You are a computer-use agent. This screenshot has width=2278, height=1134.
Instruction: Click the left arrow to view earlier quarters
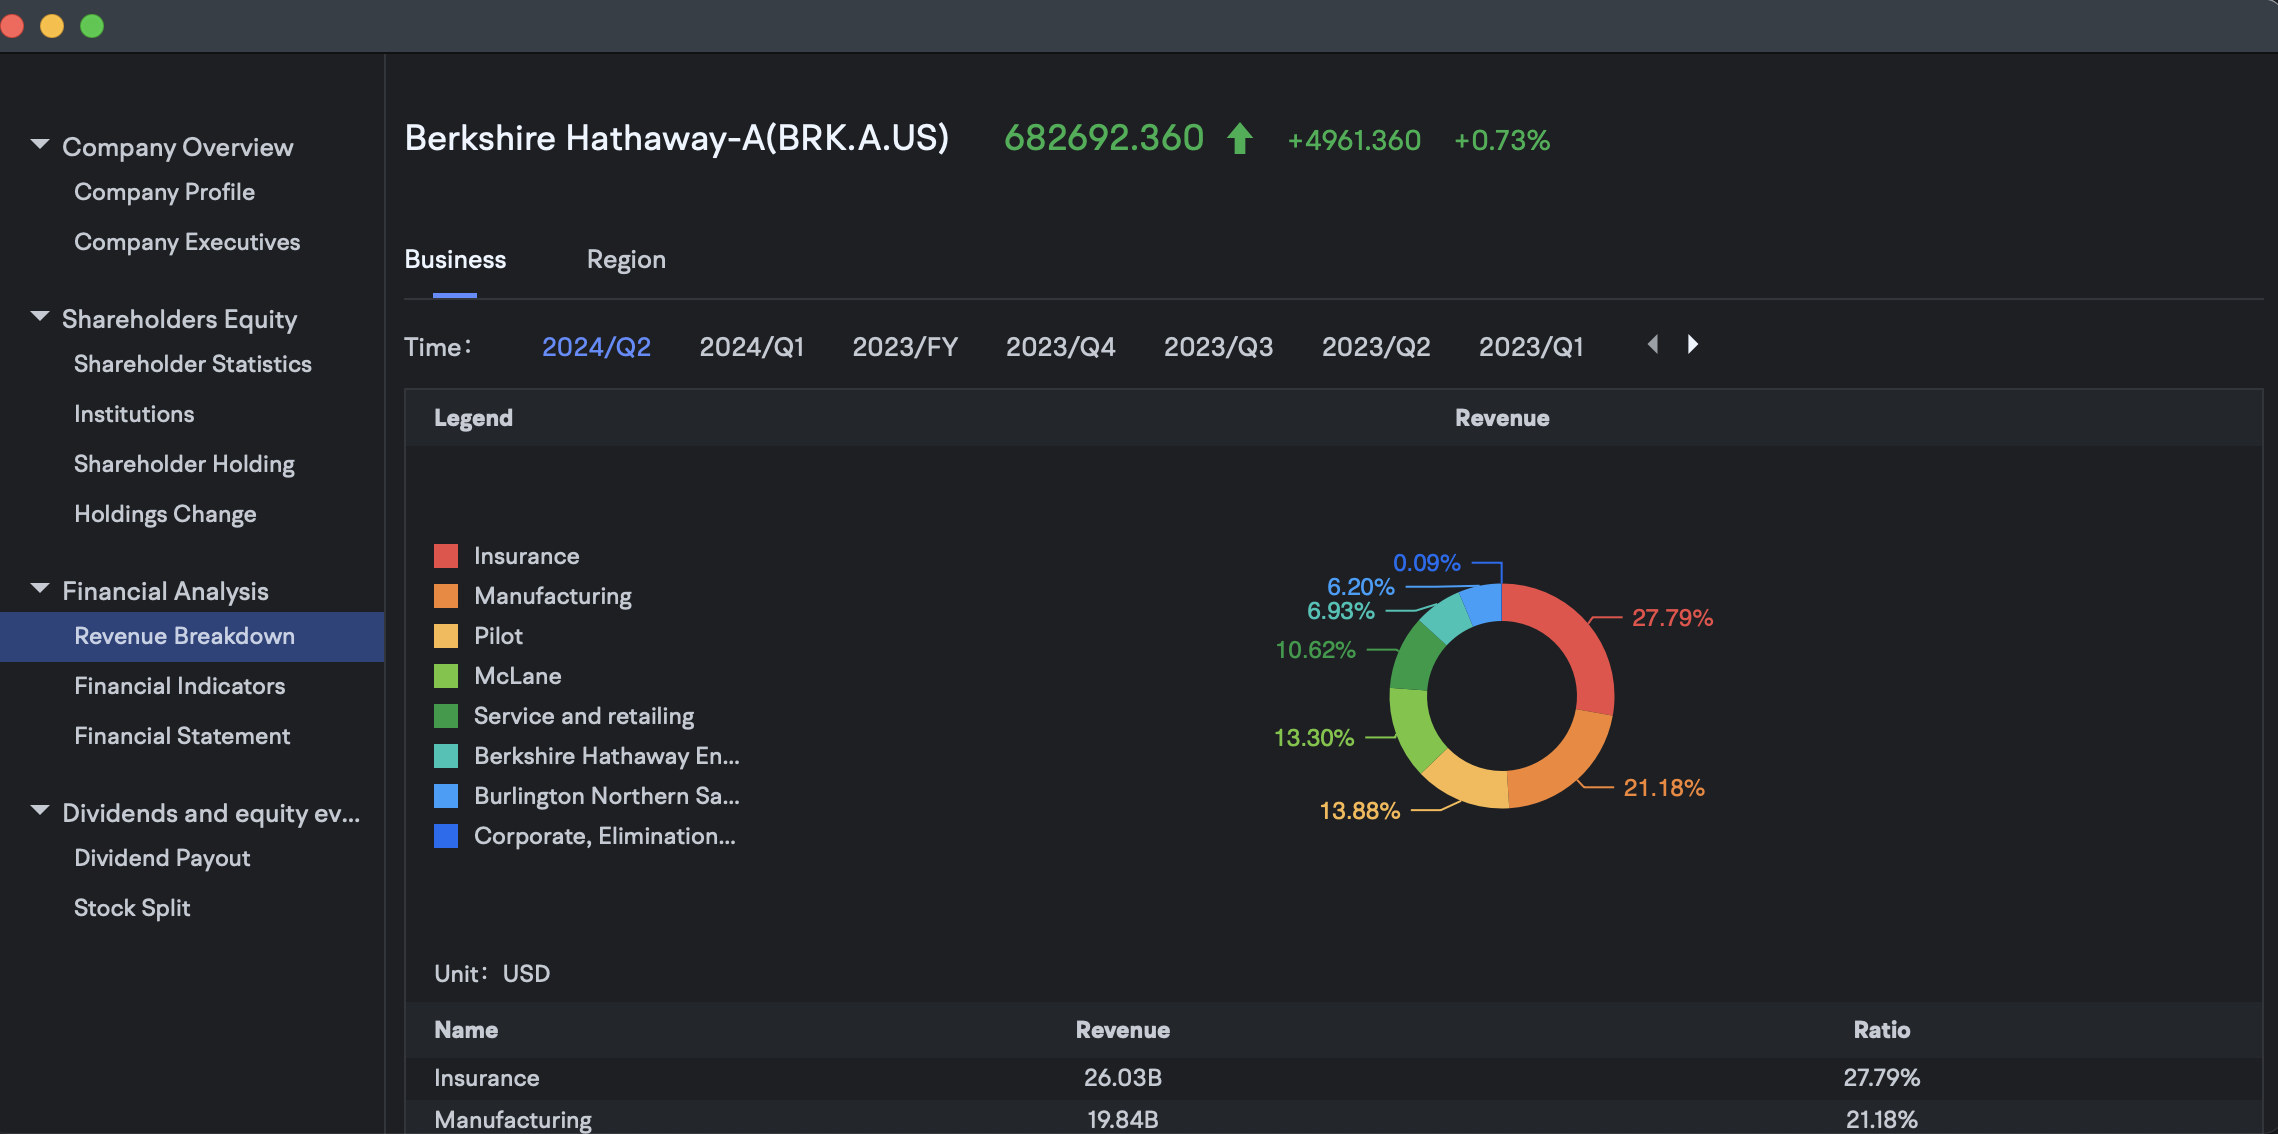[1651, 344]
